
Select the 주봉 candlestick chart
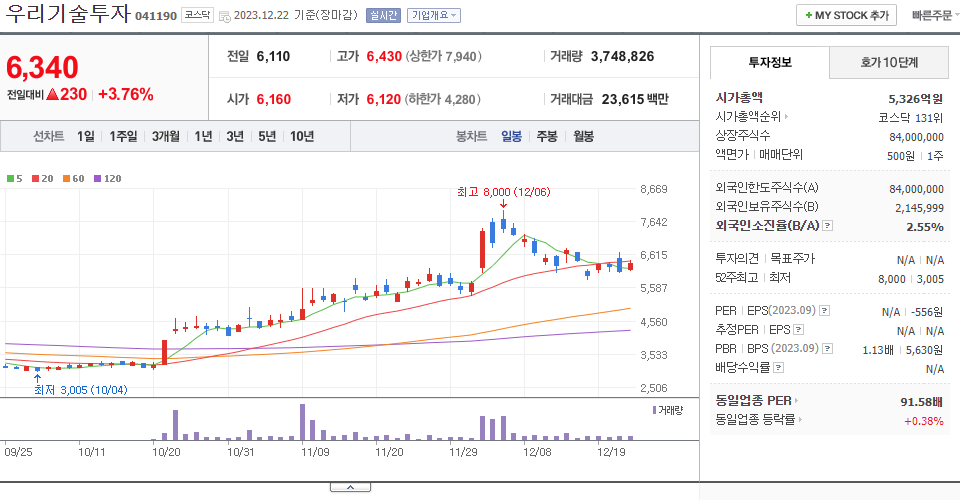tap(547, 136)
